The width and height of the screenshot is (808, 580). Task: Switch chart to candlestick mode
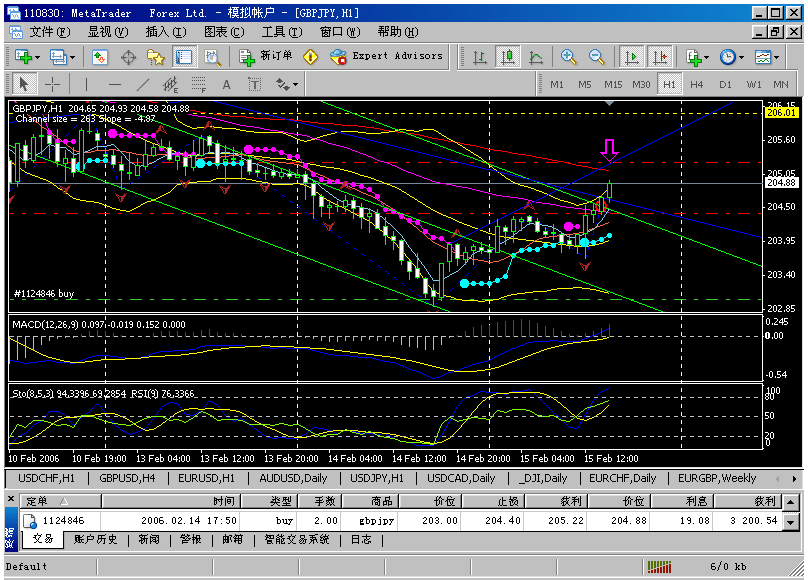pos(508,57)
